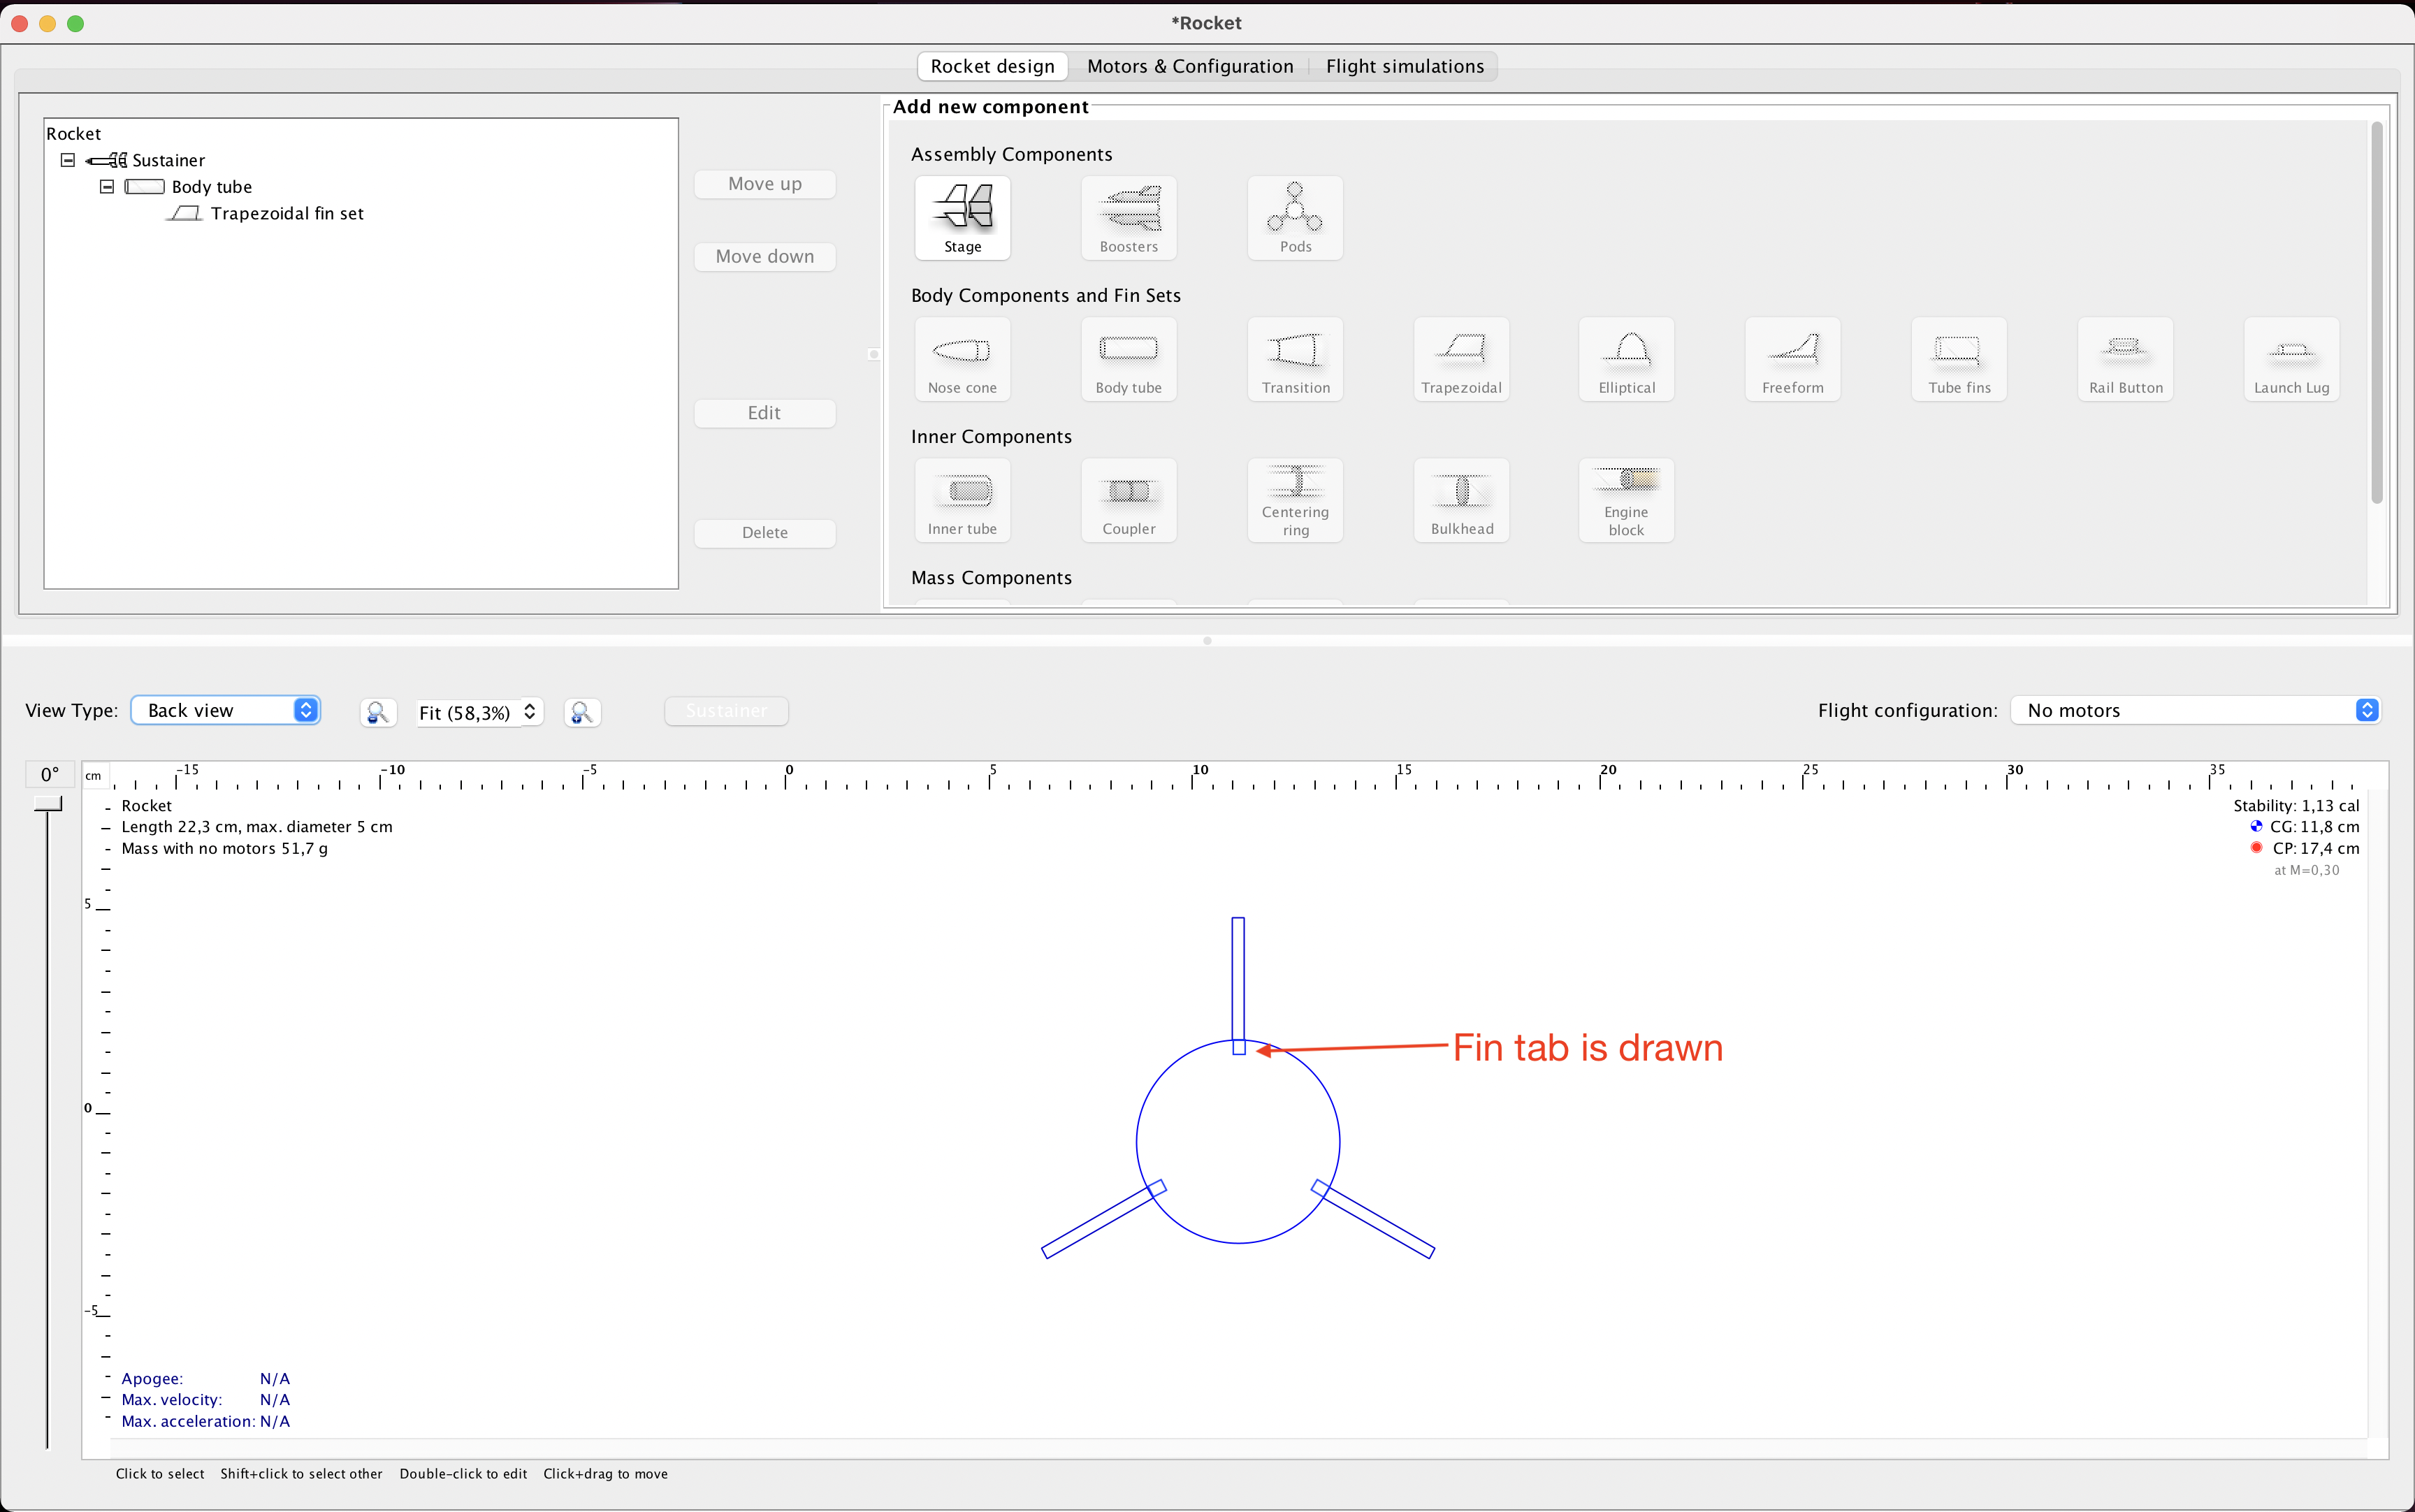Open the View Type dropdown

(x=225, y=710)
